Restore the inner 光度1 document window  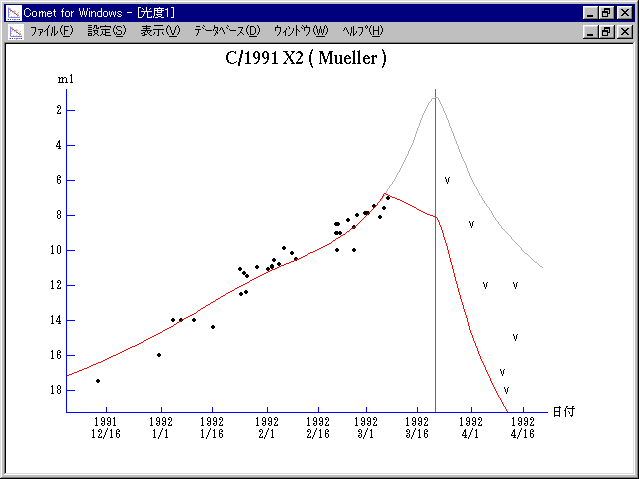[x=606, y=31]
